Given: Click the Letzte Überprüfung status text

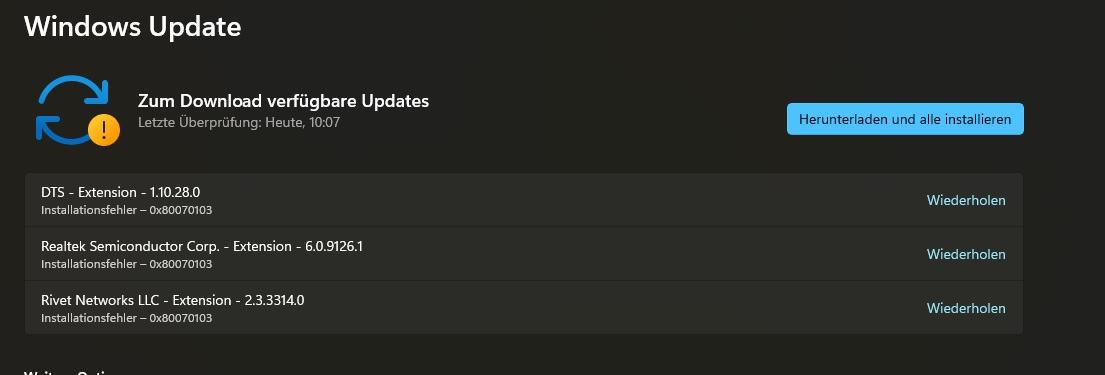Looking at the screenshot, I should (239, 123).
